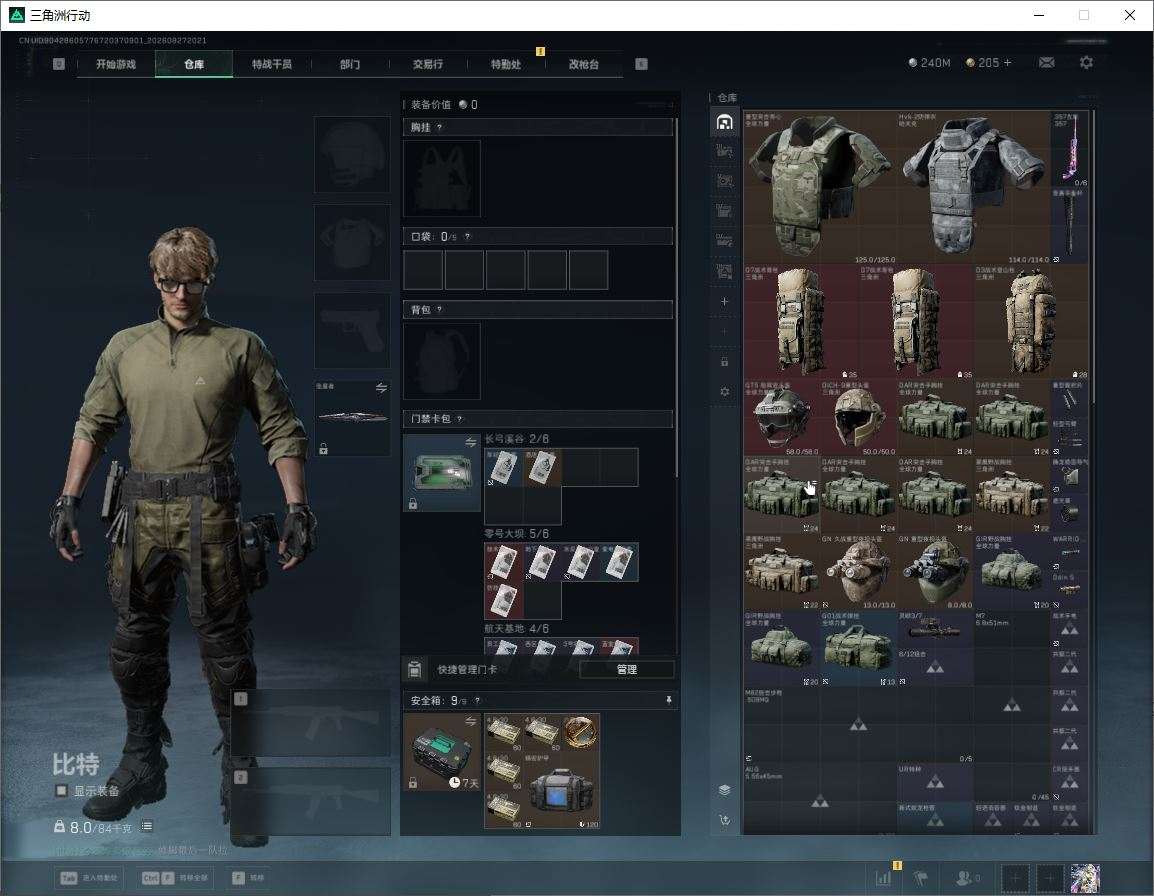1154x896 pixels.
Task: Click the stash scrollbar
Action: click(x=1094, y=255)
